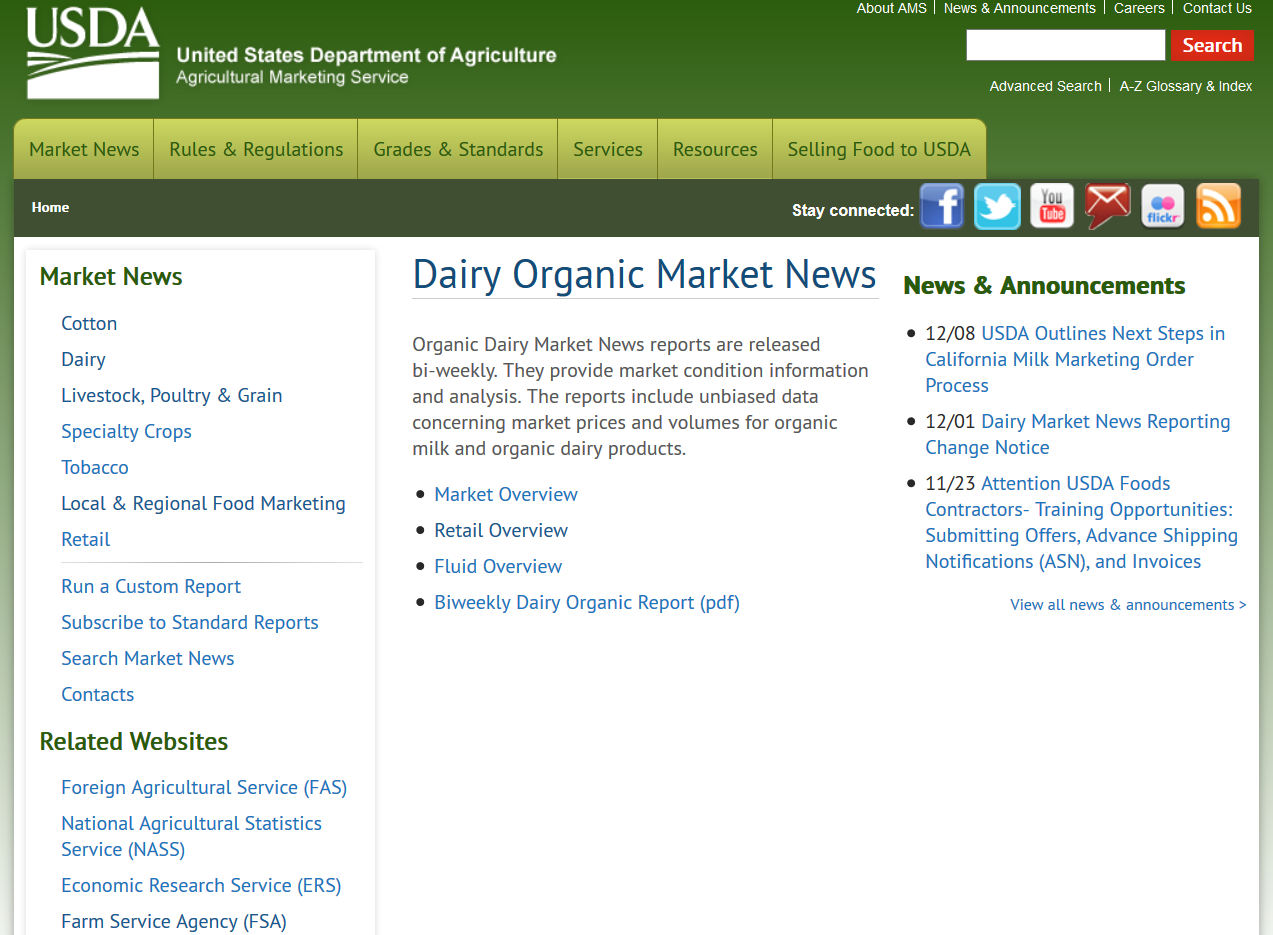Click Subscribe to Standard Reports
The width and height of the screenshot is (1273, 935).
click(190, 622)
